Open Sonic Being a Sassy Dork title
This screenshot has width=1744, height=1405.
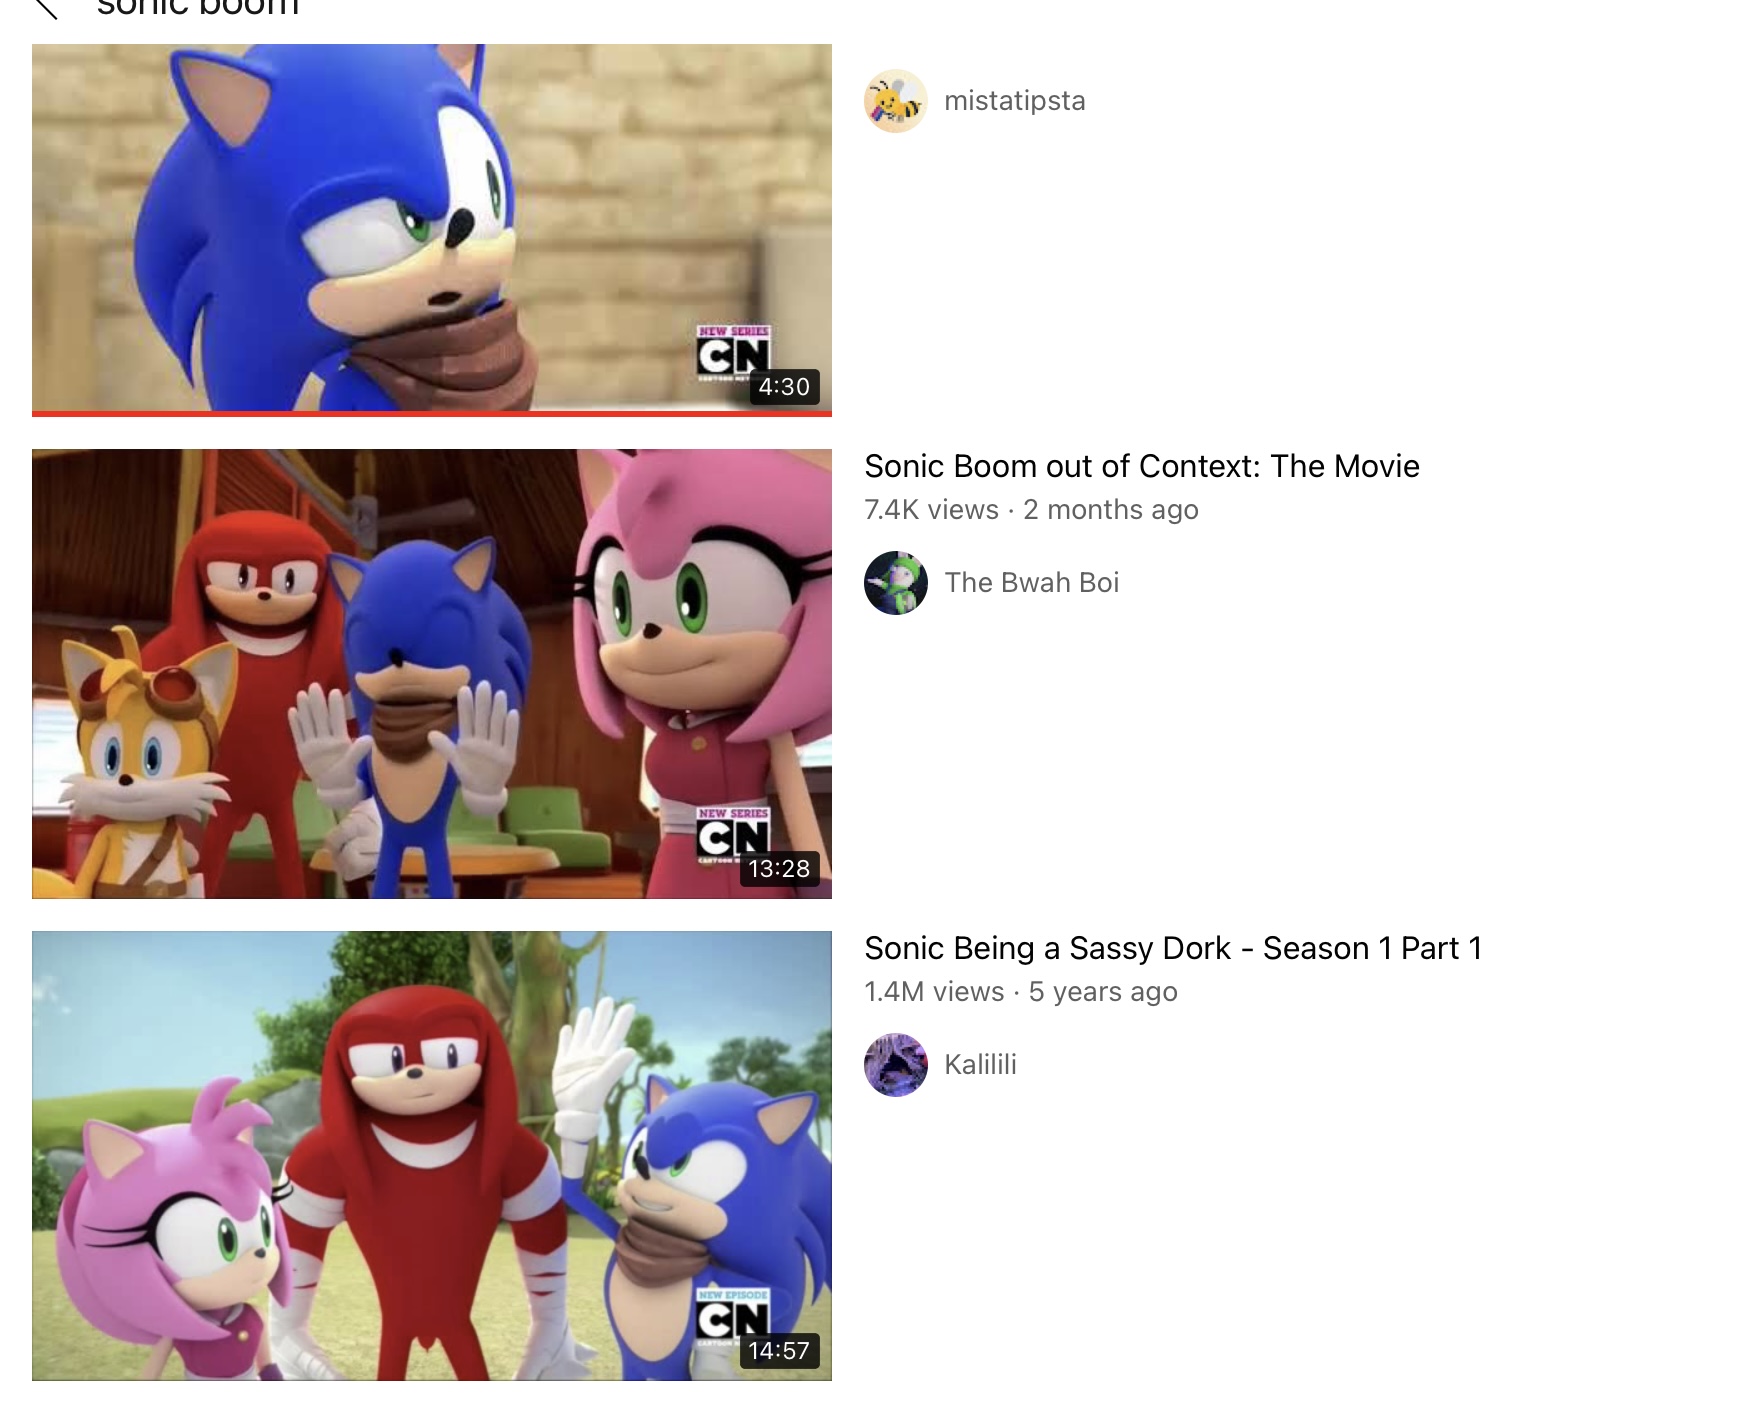[x=1173, y=948]
